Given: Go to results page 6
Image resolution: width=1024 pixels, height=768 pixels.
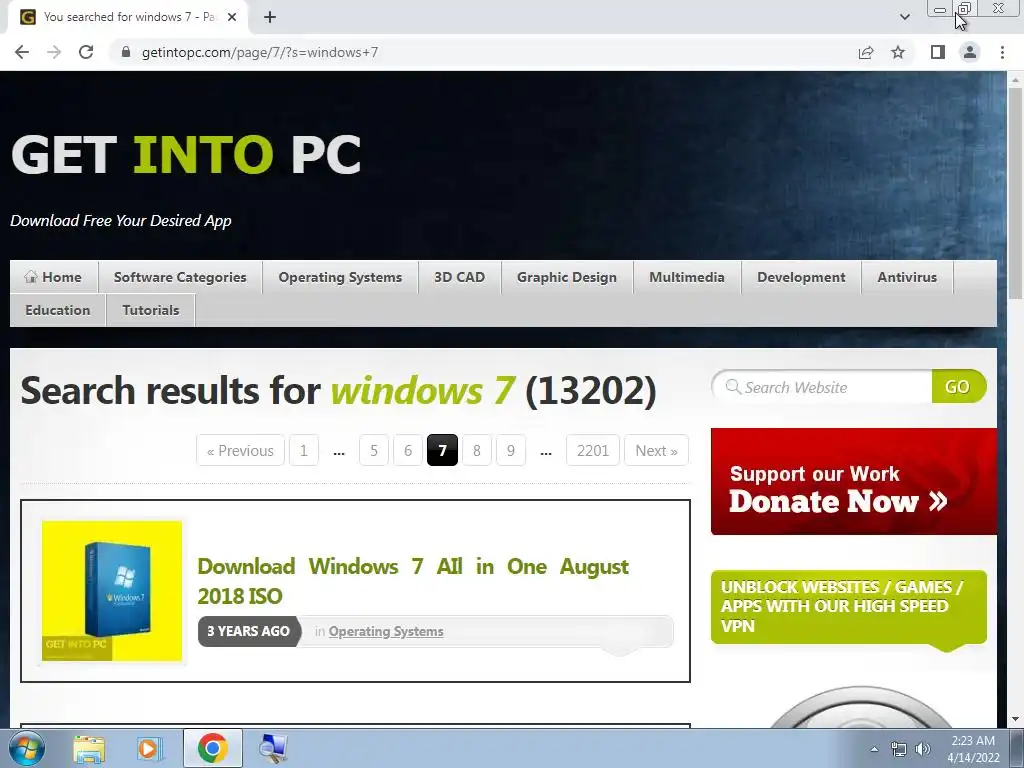Looking at the screenshot, I should tap(408, 451).
